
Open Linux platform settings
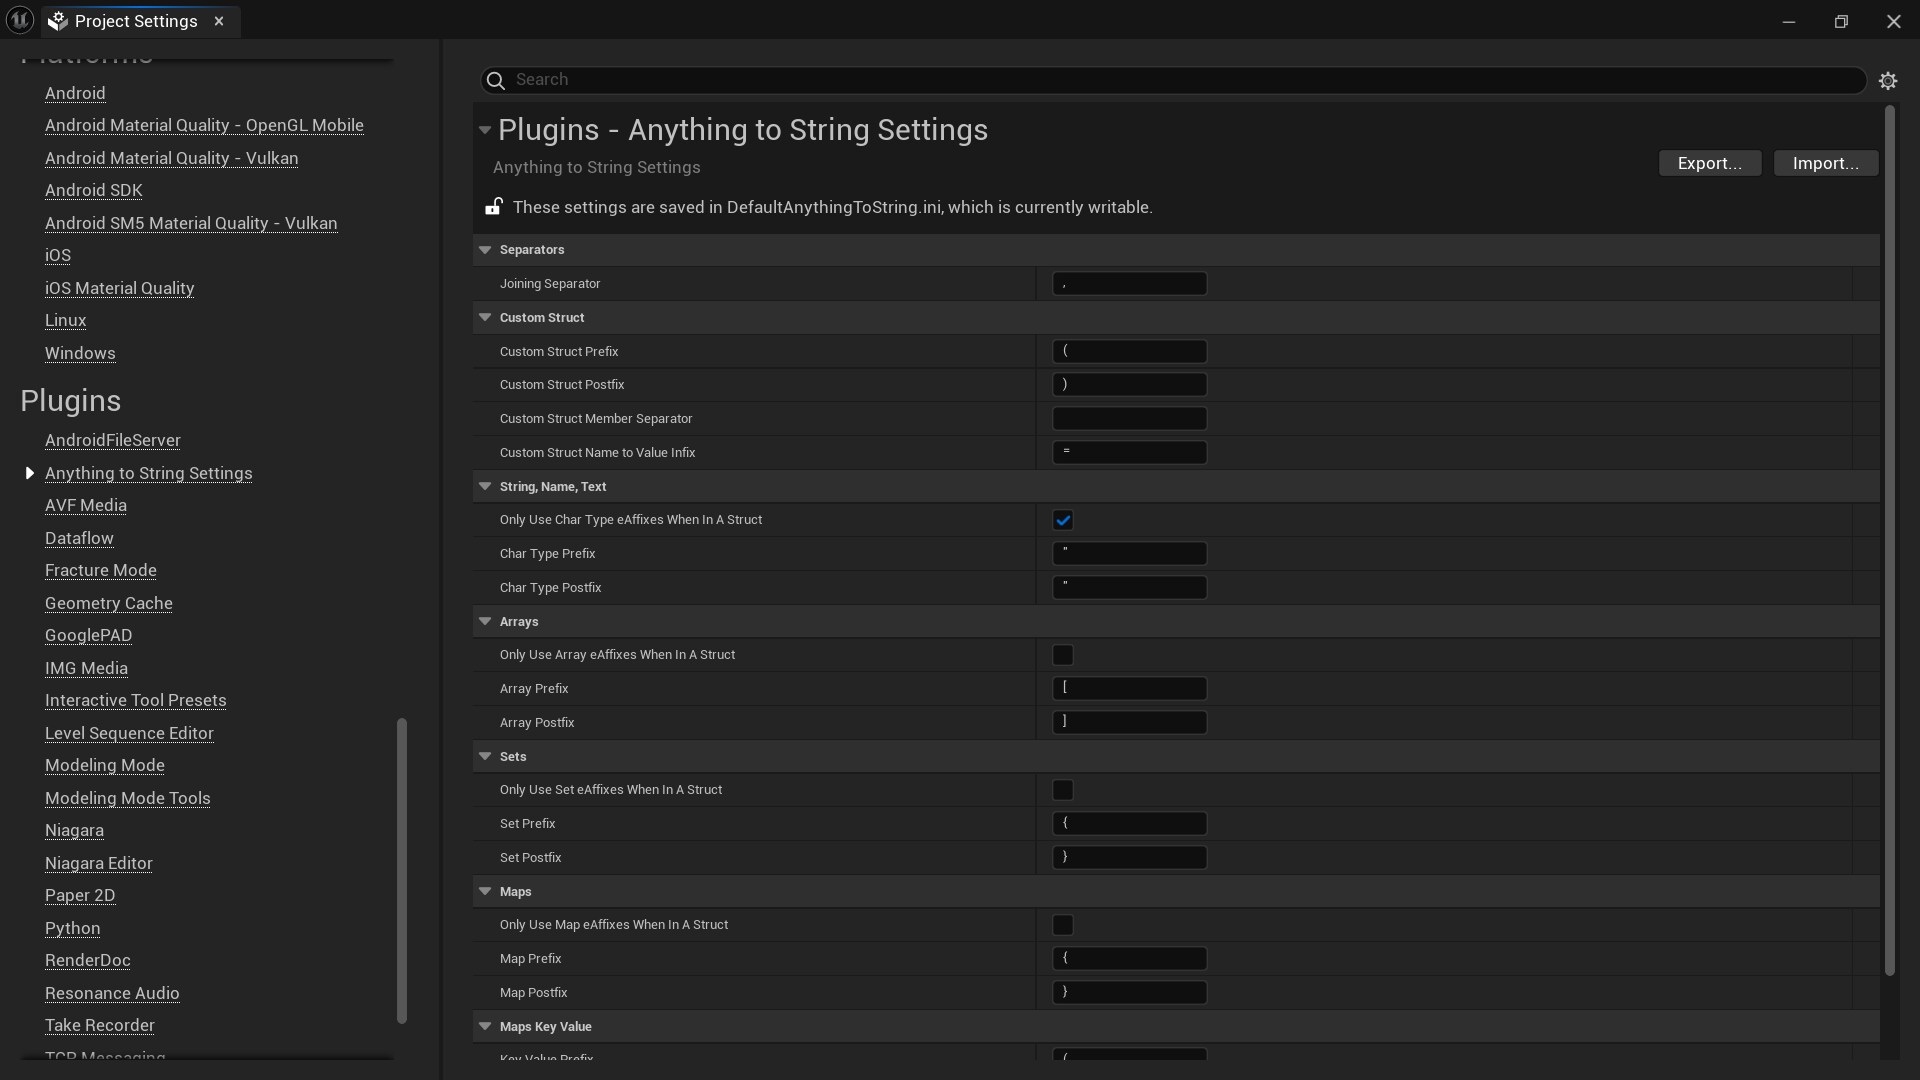click(x=66, y=320)
